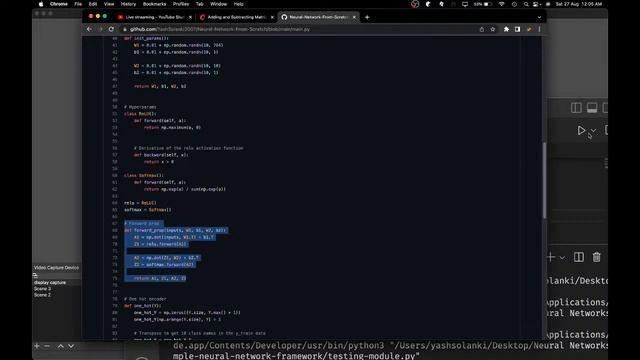Open the Bookmarks menu
640x360 pixels.
point(154,4)
